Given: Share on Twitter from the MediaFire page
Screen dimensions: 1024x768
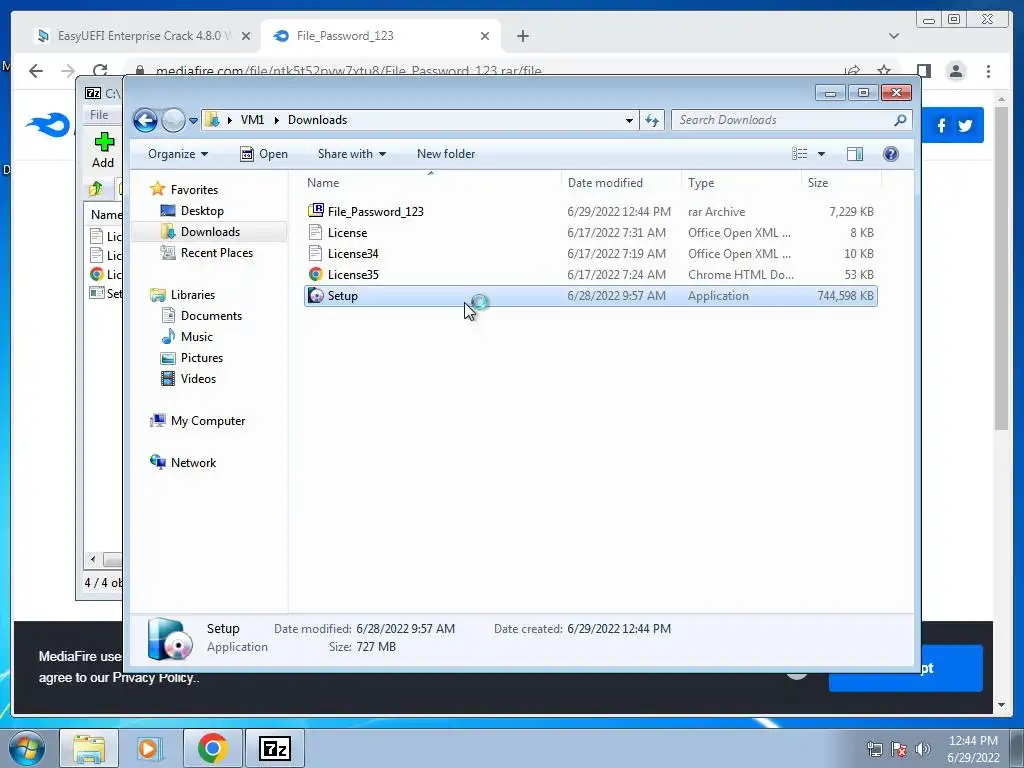Looking at the screenshot, I should coord(966,126).
